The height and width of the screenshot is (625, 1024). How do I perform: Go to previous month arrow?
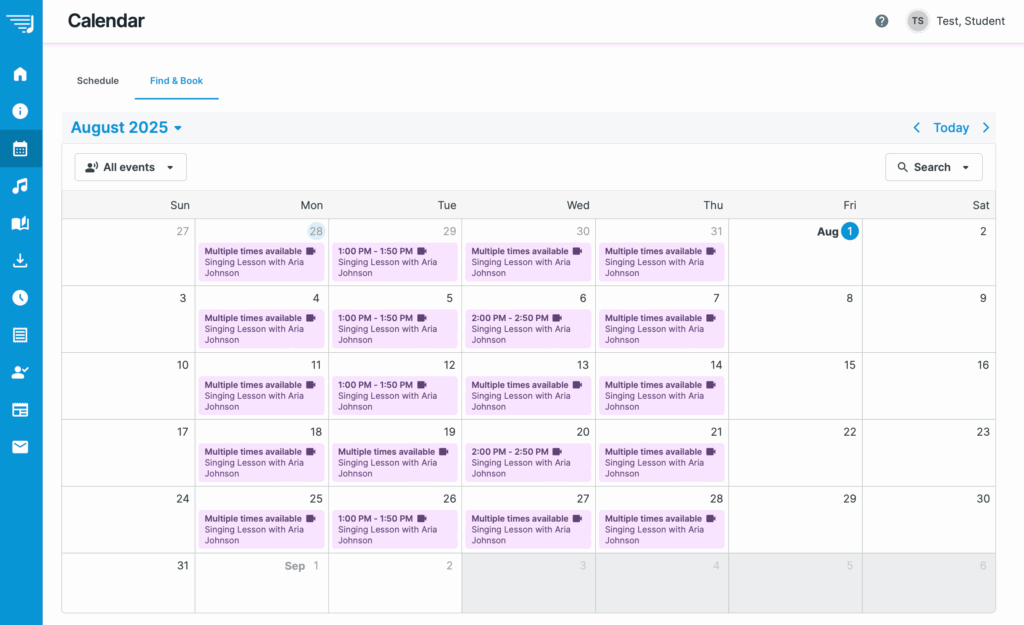pos(917,128)
